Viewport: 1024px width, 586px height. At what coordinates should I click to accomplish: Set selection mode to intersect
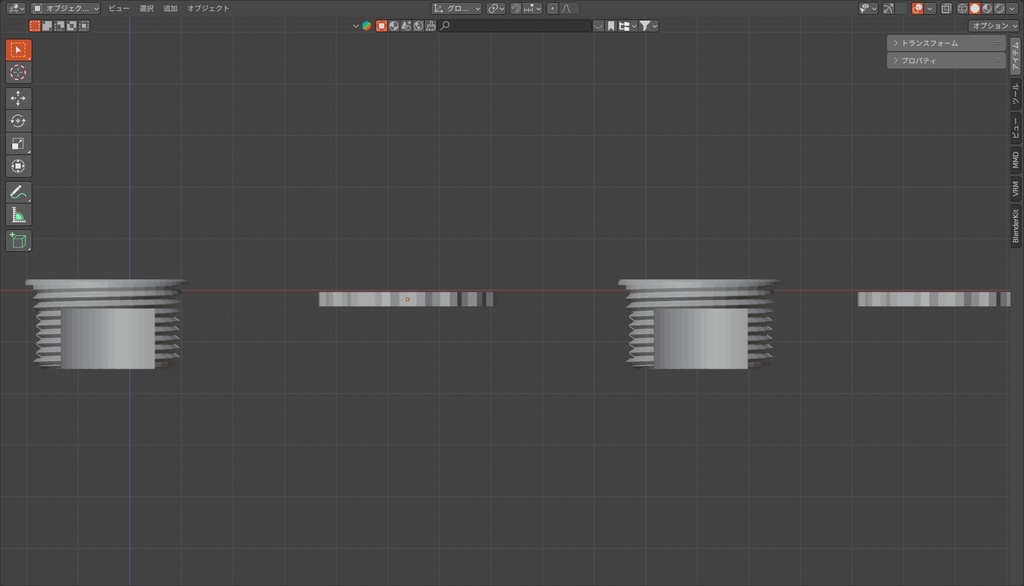pos(84,25)
